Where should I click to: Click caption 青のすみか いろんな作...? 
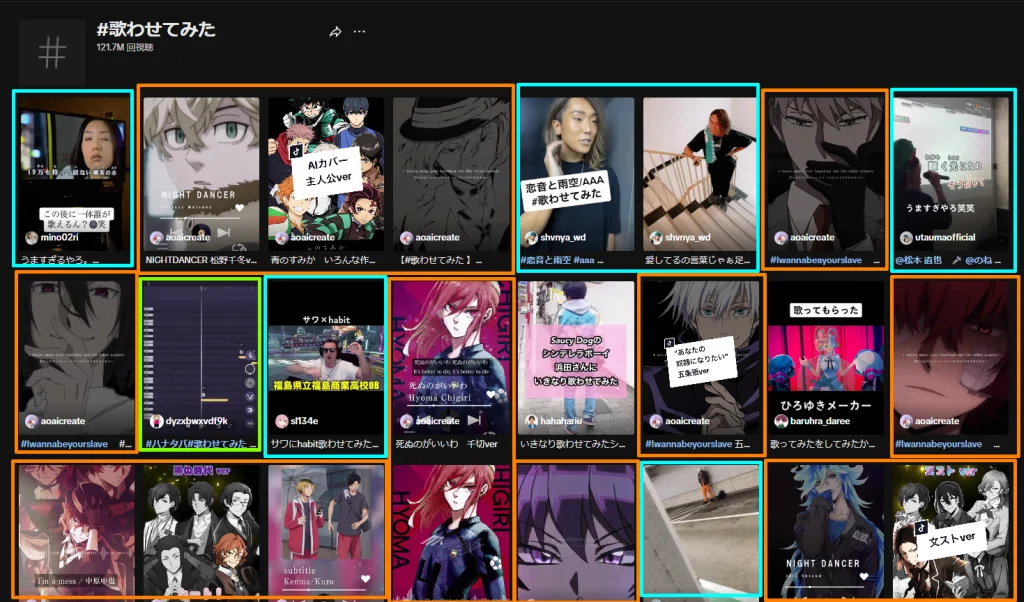(x=323, y=260)
